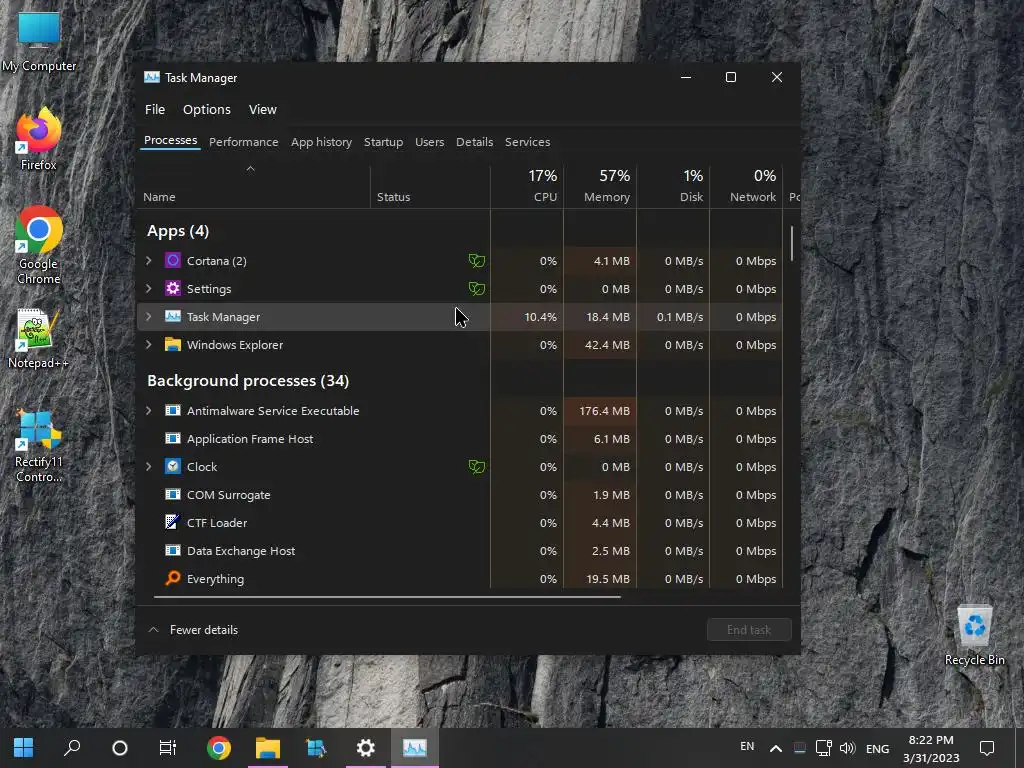Open the Options menu
The width and height of the screenshot is (1024, 768).
(x=206, y=109)
